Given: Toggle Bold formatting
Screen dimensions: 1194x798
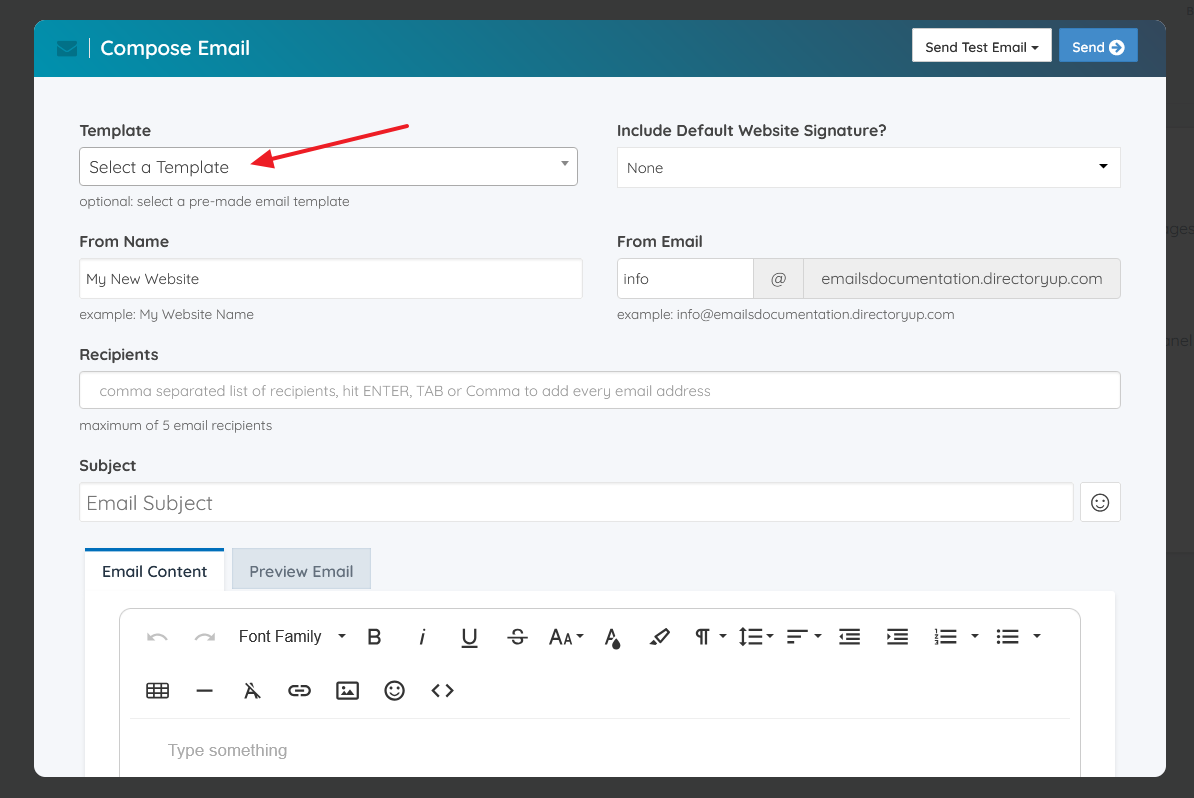Looking at the screenshot, I should pyautogui.click(x=374, y=637).
